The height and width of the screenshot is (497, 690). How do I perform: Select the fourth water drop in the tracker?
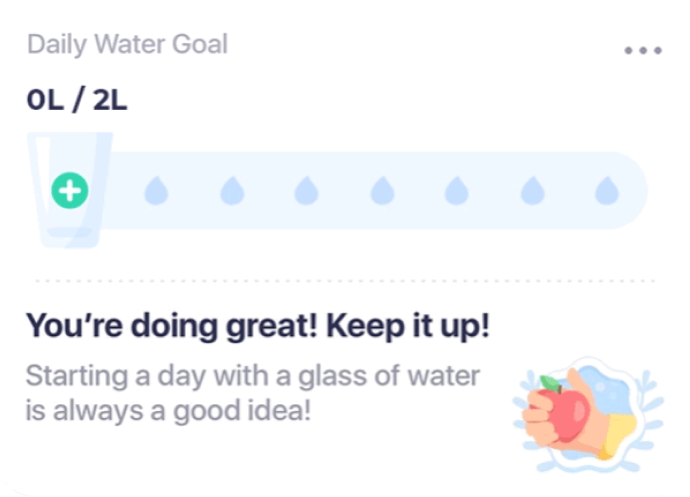pos(382,190)
